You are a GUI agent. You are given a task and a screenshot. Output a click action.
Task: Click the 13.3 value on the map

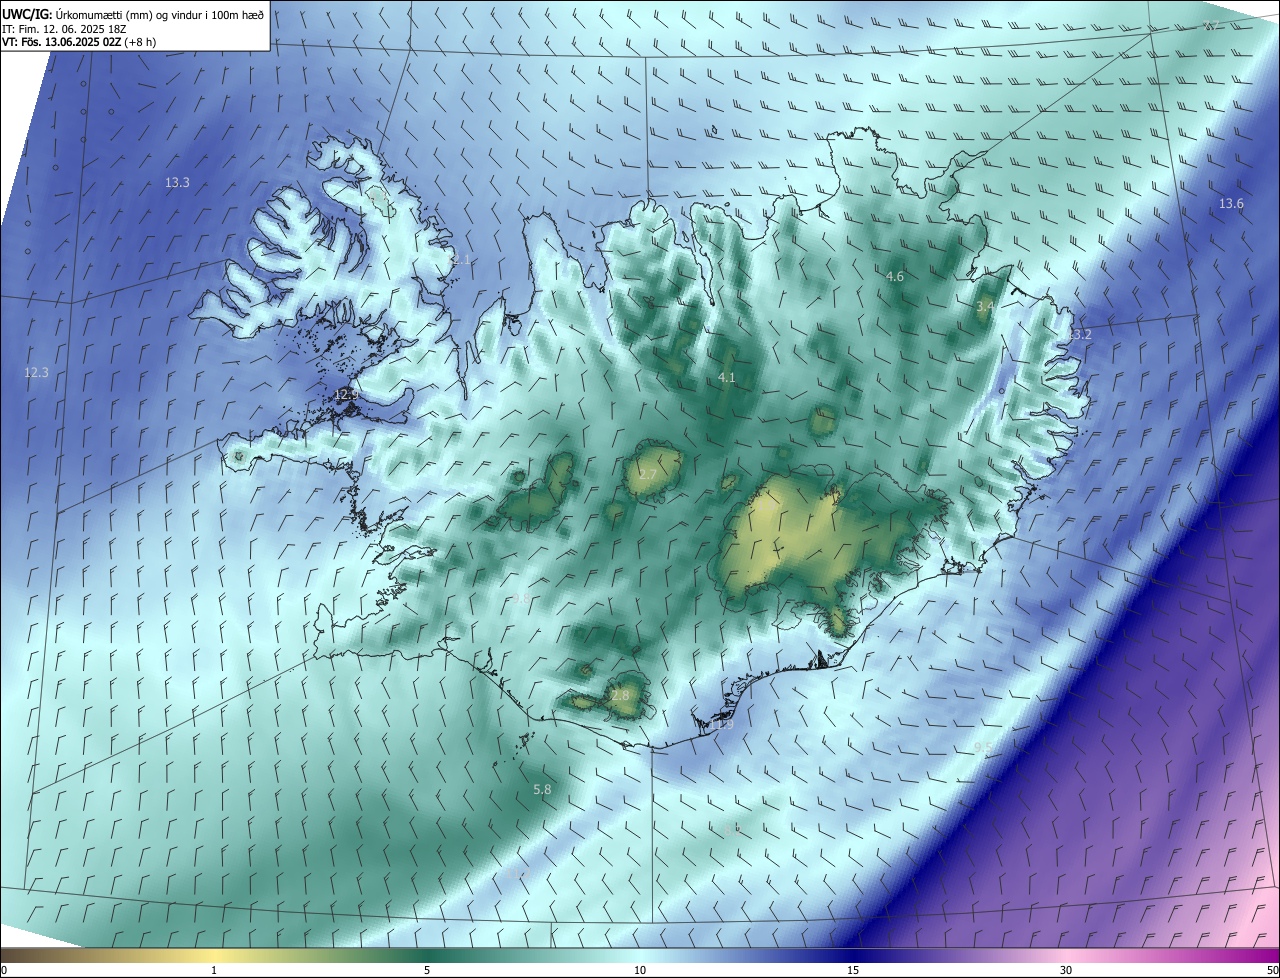177,183
